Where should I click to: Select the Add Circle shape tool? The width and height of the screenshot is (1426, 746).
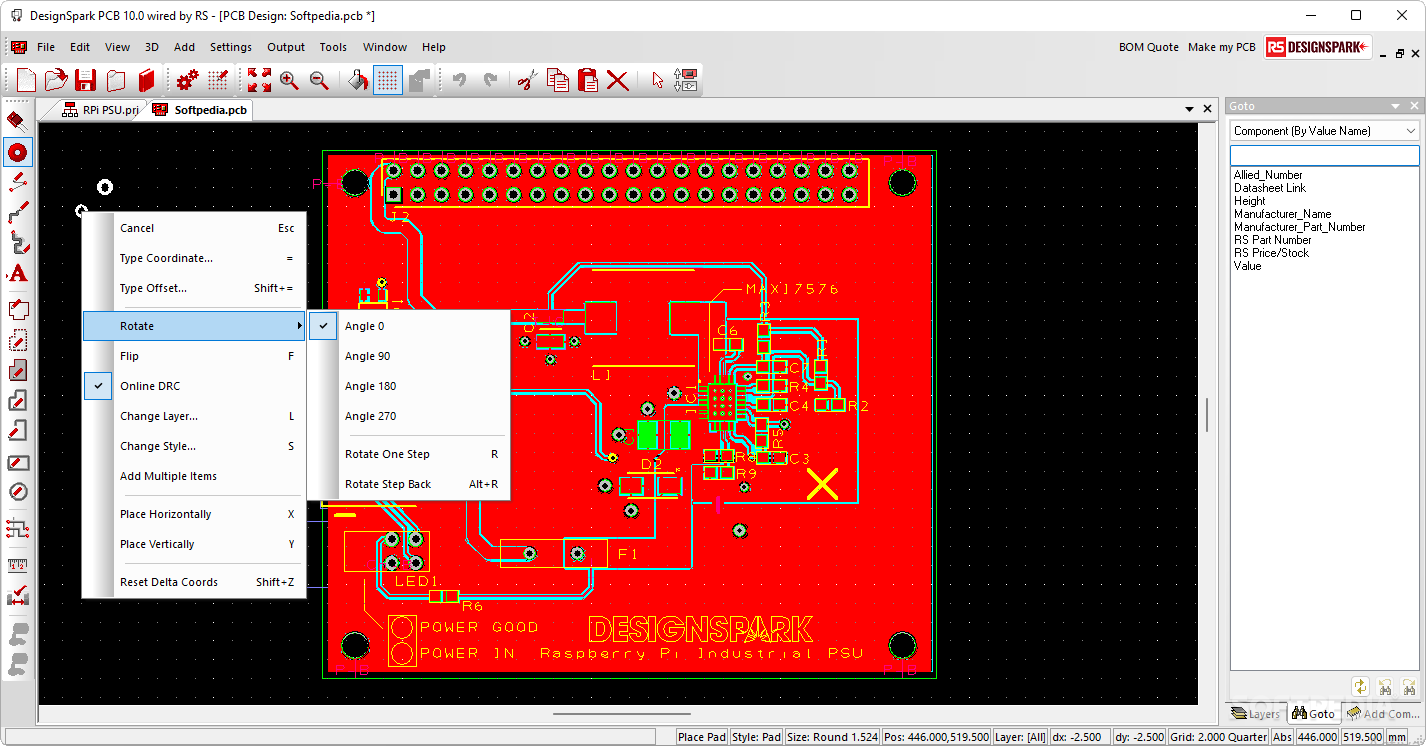click(x=17, y=492)
